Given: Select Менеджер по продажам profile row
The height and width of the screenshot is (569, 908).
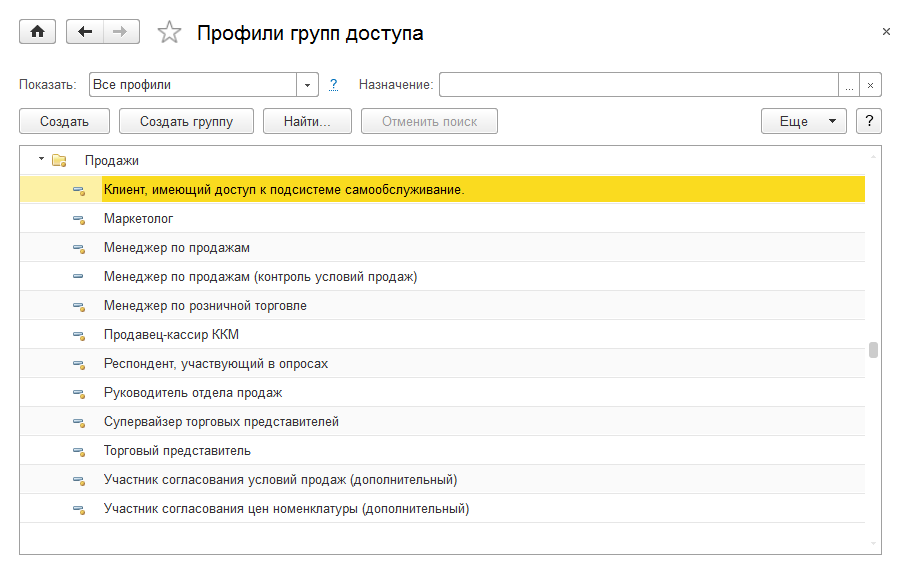Looking at the screenshot, I should (x=177, y=248).
